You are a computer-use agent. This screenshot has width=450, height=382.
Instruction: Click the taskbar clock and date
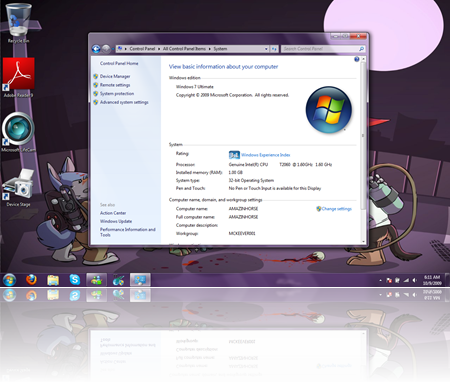click(x=432, y=280)
